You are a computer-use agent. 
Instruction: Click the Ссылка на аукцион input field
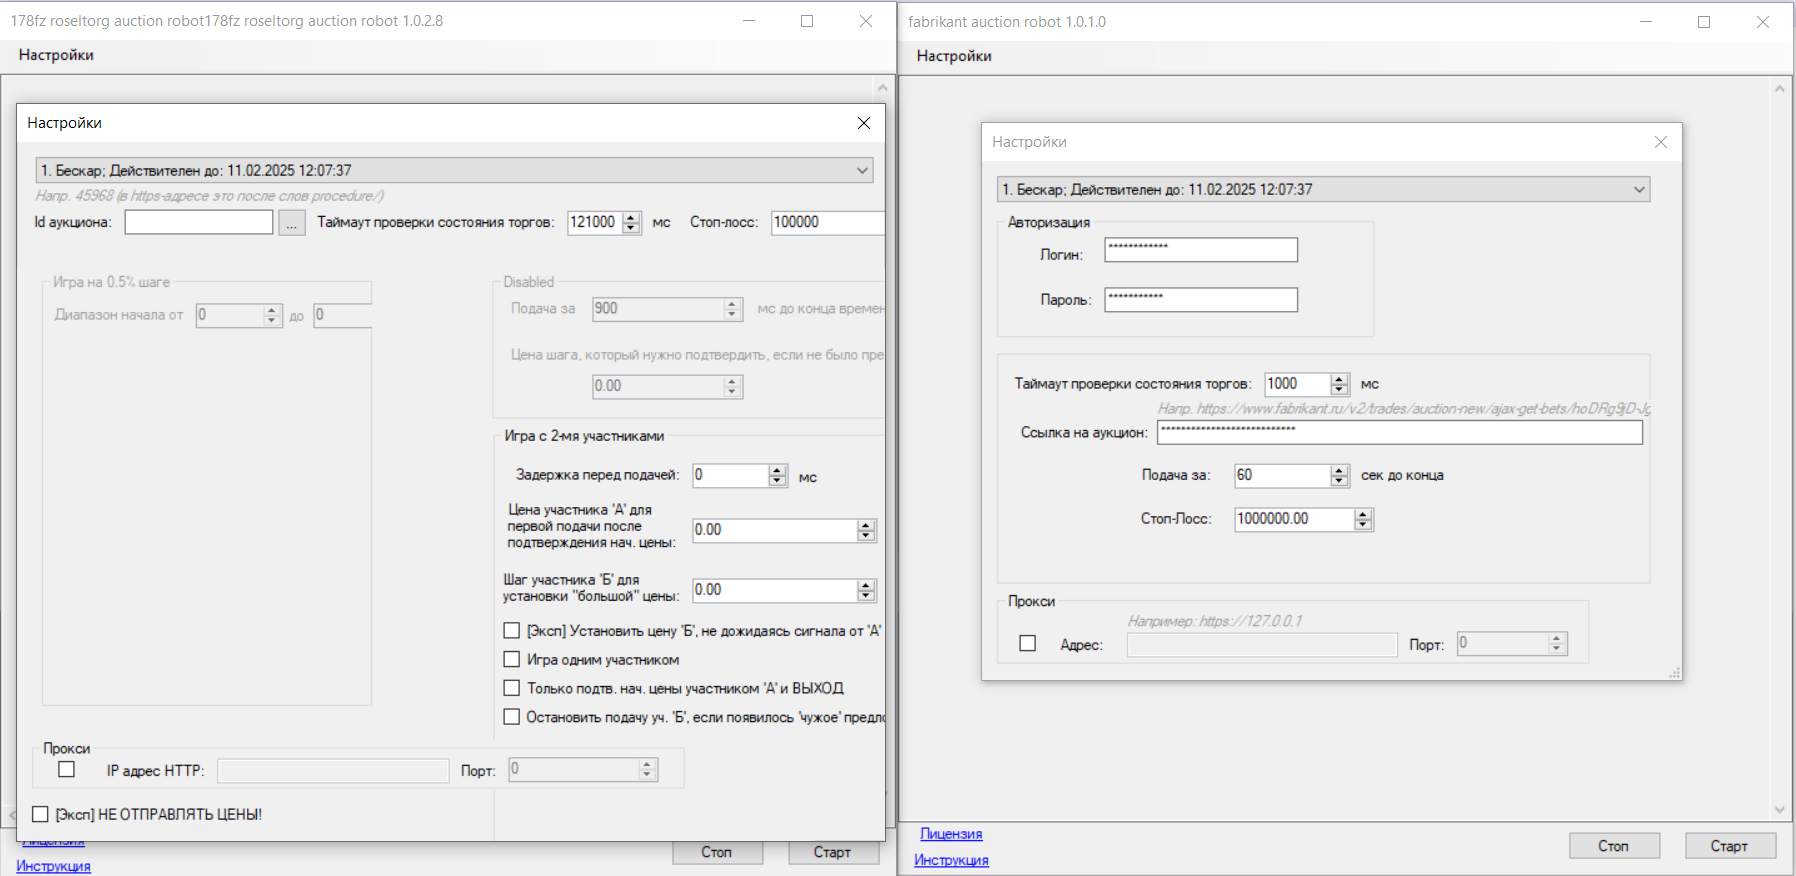(x=1399, y=432)
